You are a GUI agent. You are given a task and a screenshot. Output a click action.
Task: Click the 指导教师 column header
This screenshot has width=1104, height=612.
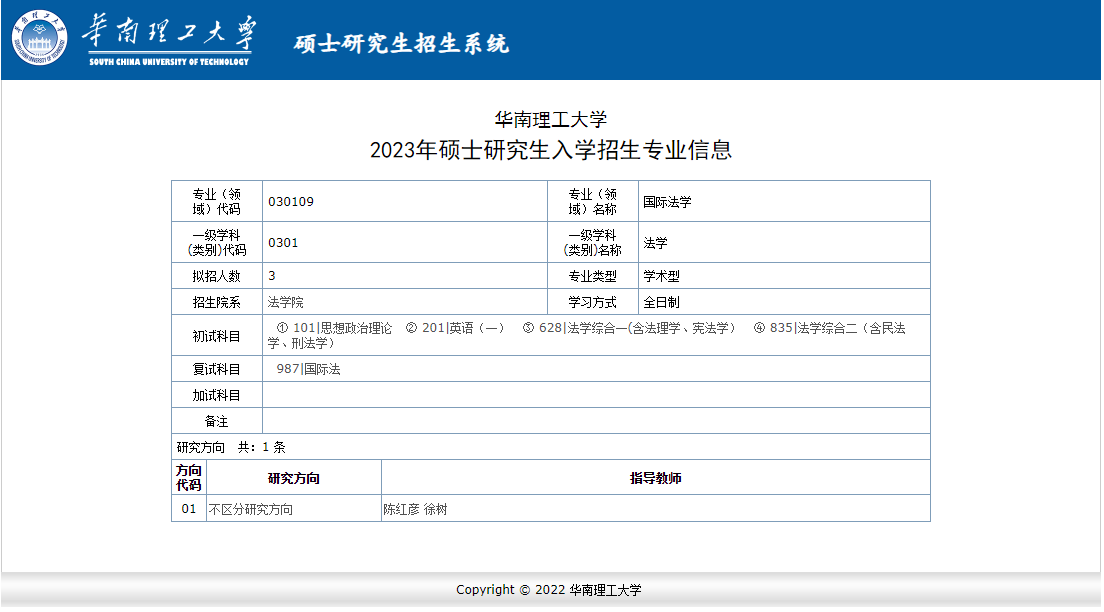click(x=656, y=477)
